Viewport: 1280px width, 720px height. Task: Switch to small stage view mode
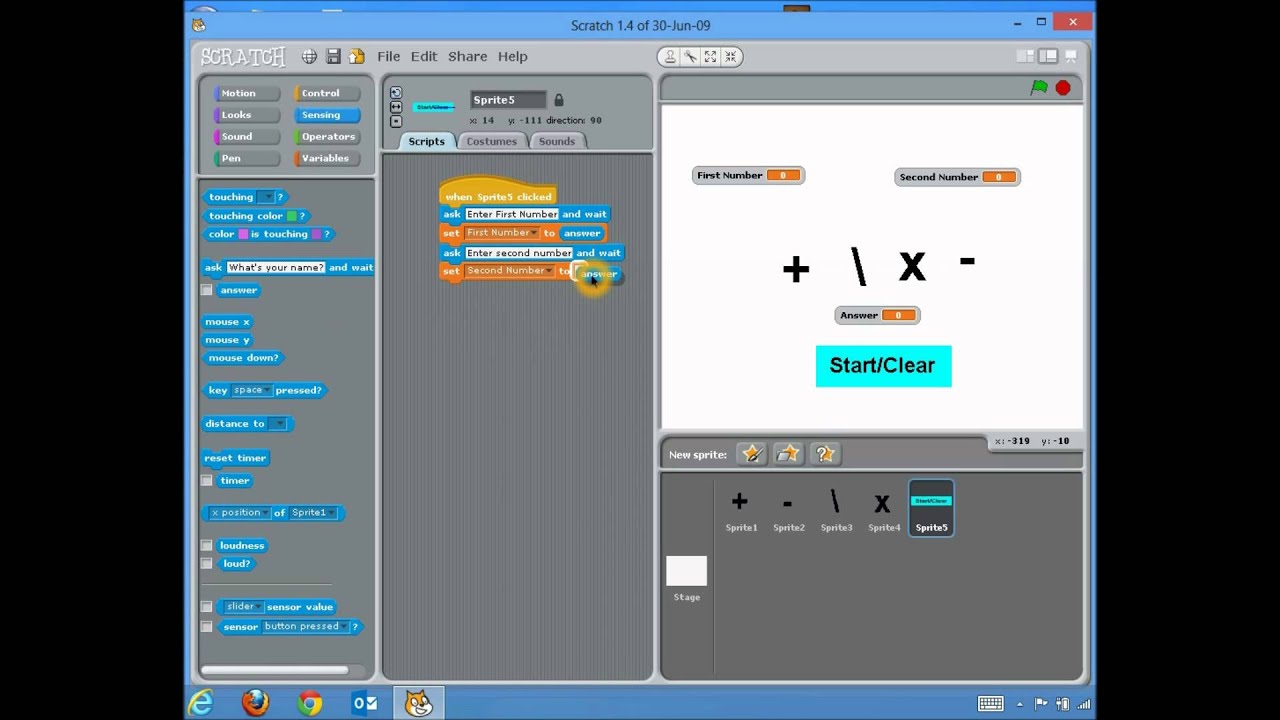1025,57
